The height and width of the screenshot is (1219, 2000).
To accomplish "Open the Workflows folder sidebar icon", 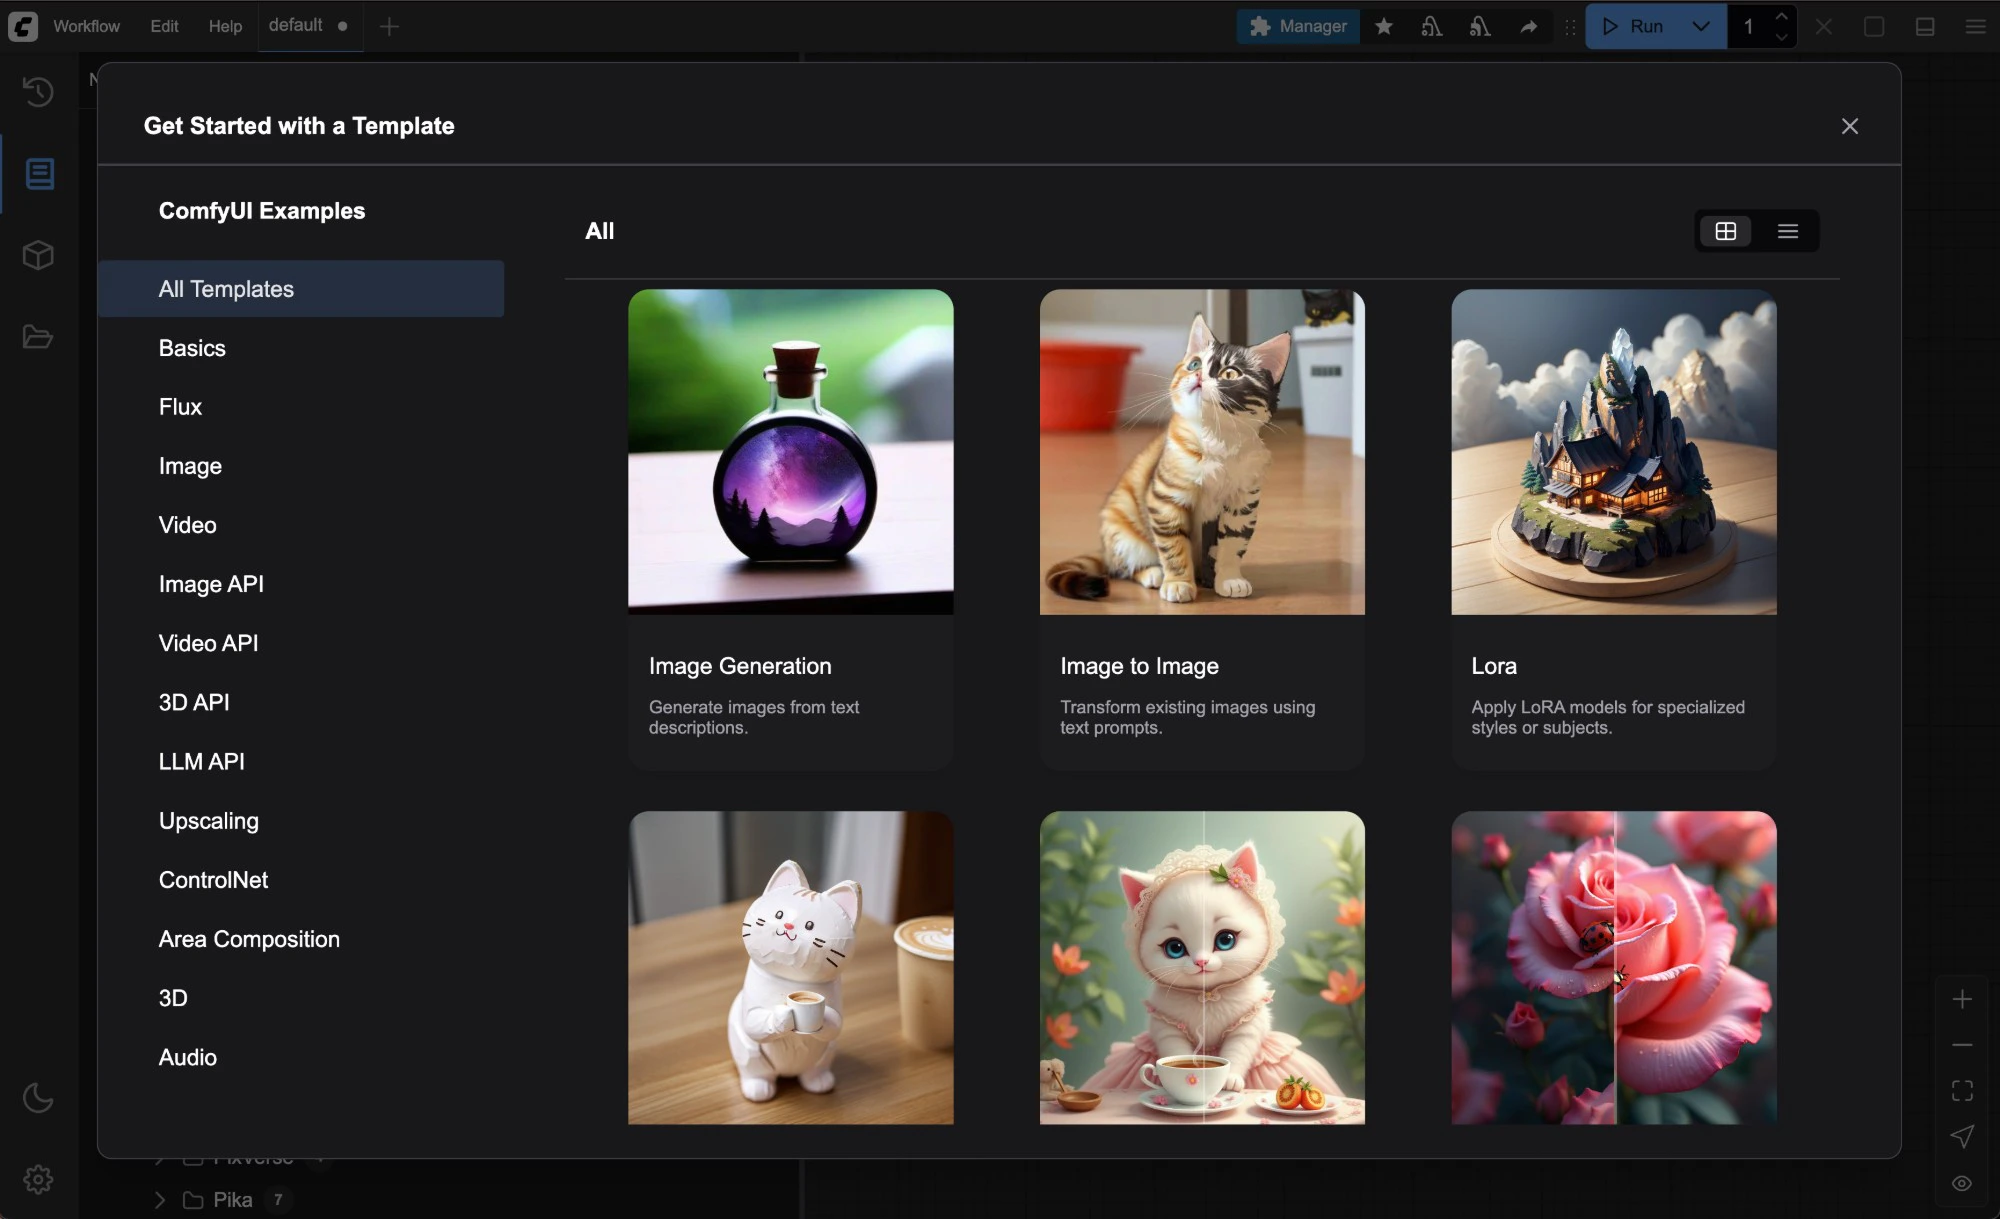I will tap(38, 337).
